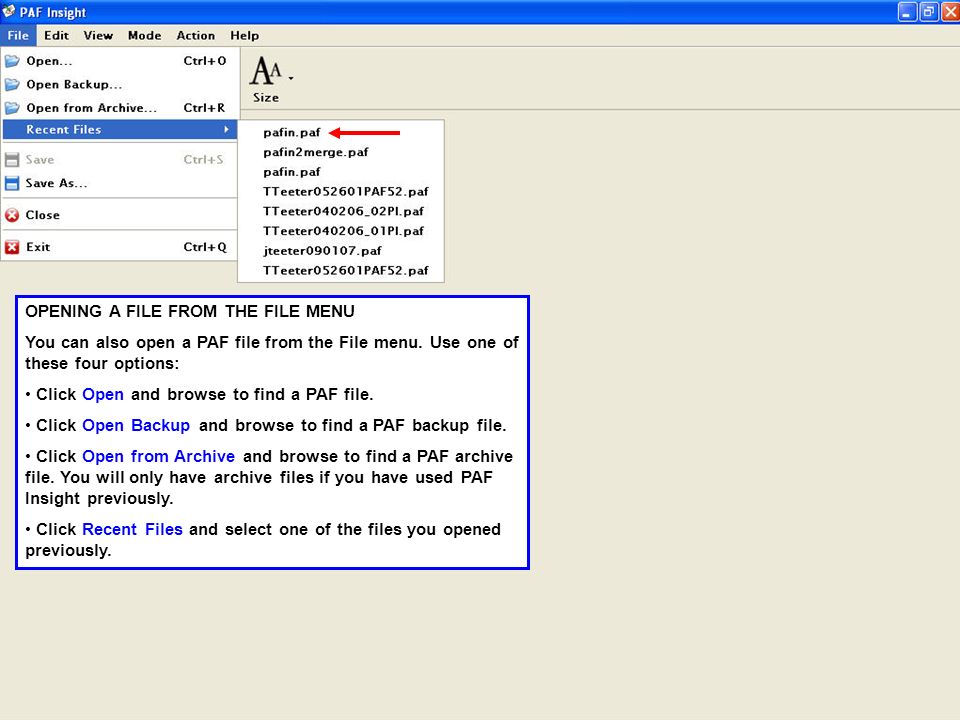The width and height of the screenshot is (960, 720).
Task: Open the Help menu
Action: tap(244, 36)
